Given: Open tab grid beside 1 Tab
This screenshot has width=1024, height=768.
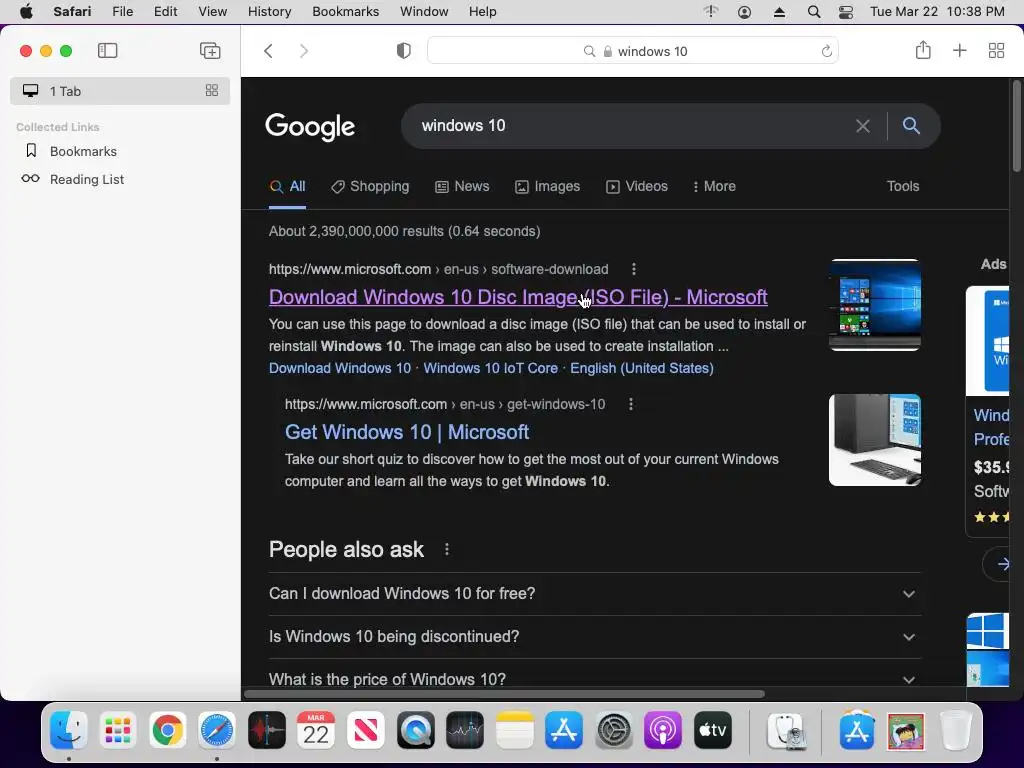Looking at the screenshot, I should tap(212, 91).
